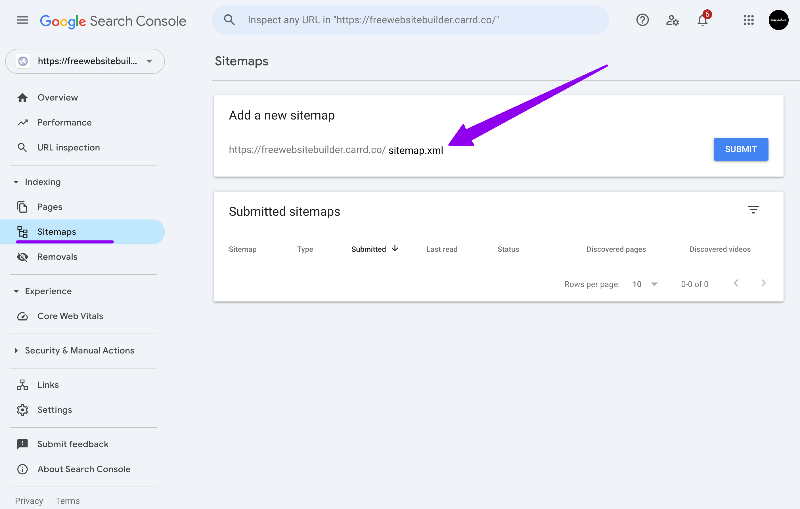The image size is (800, 509).
Task: Click the Sitemaps tree icon
Action: 22,232
